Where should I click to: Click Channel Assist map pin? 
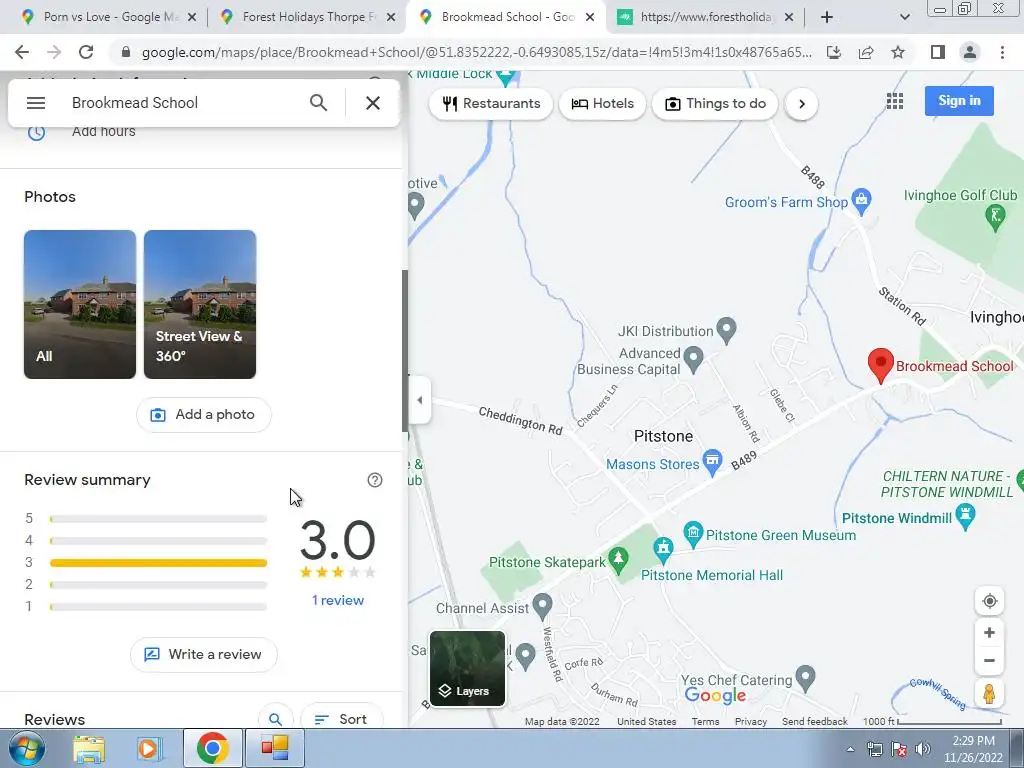[x=542, y=606]
